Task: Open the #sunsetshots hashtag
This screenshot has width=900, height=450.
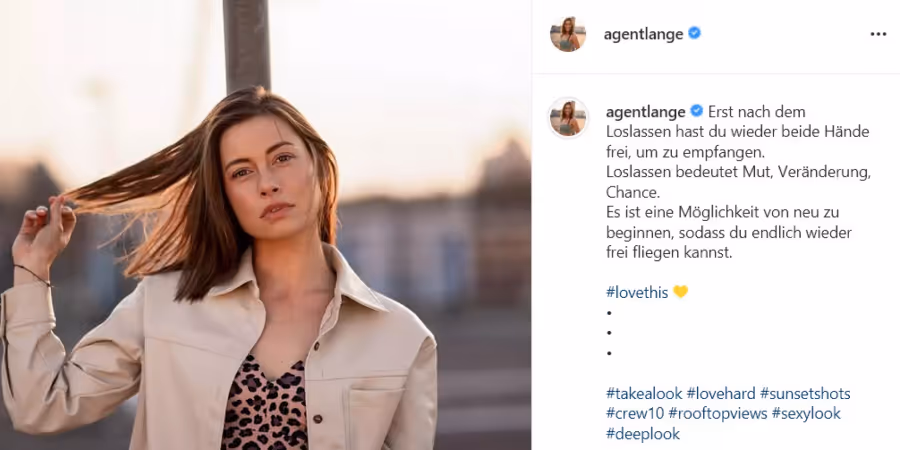Action: coord(805,394)
